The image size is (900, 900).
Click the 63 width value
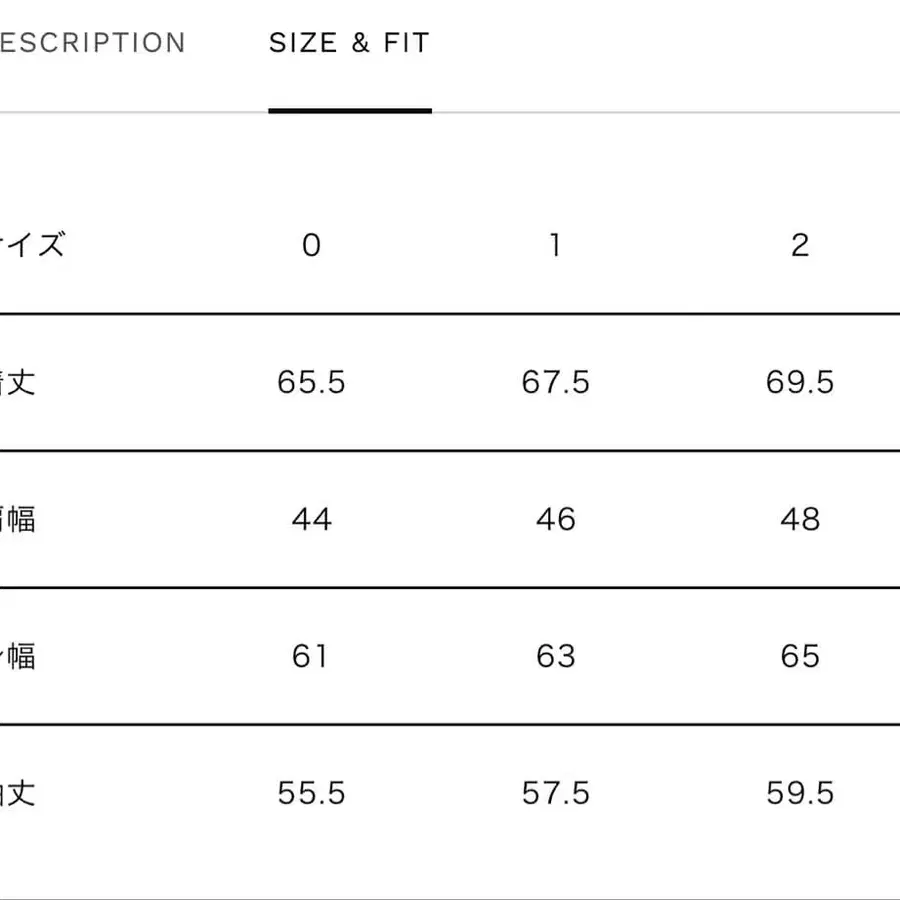(x=555, y=656)
